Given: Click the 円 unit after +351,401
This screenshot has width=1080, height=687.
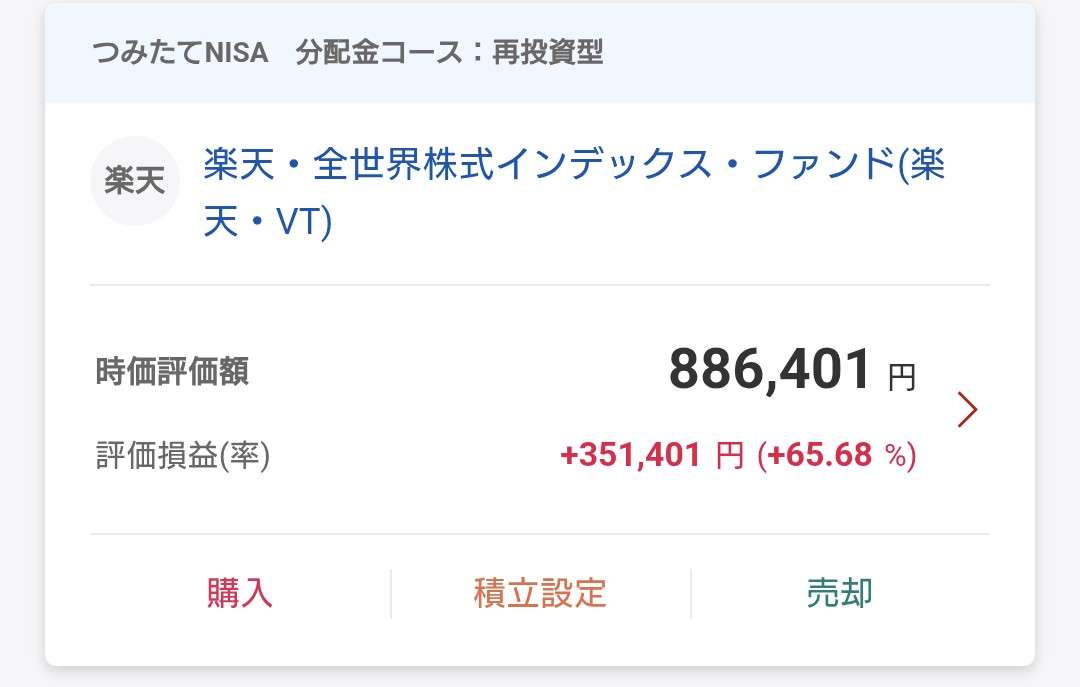Looking at the screenshot, I should (730, 455).
